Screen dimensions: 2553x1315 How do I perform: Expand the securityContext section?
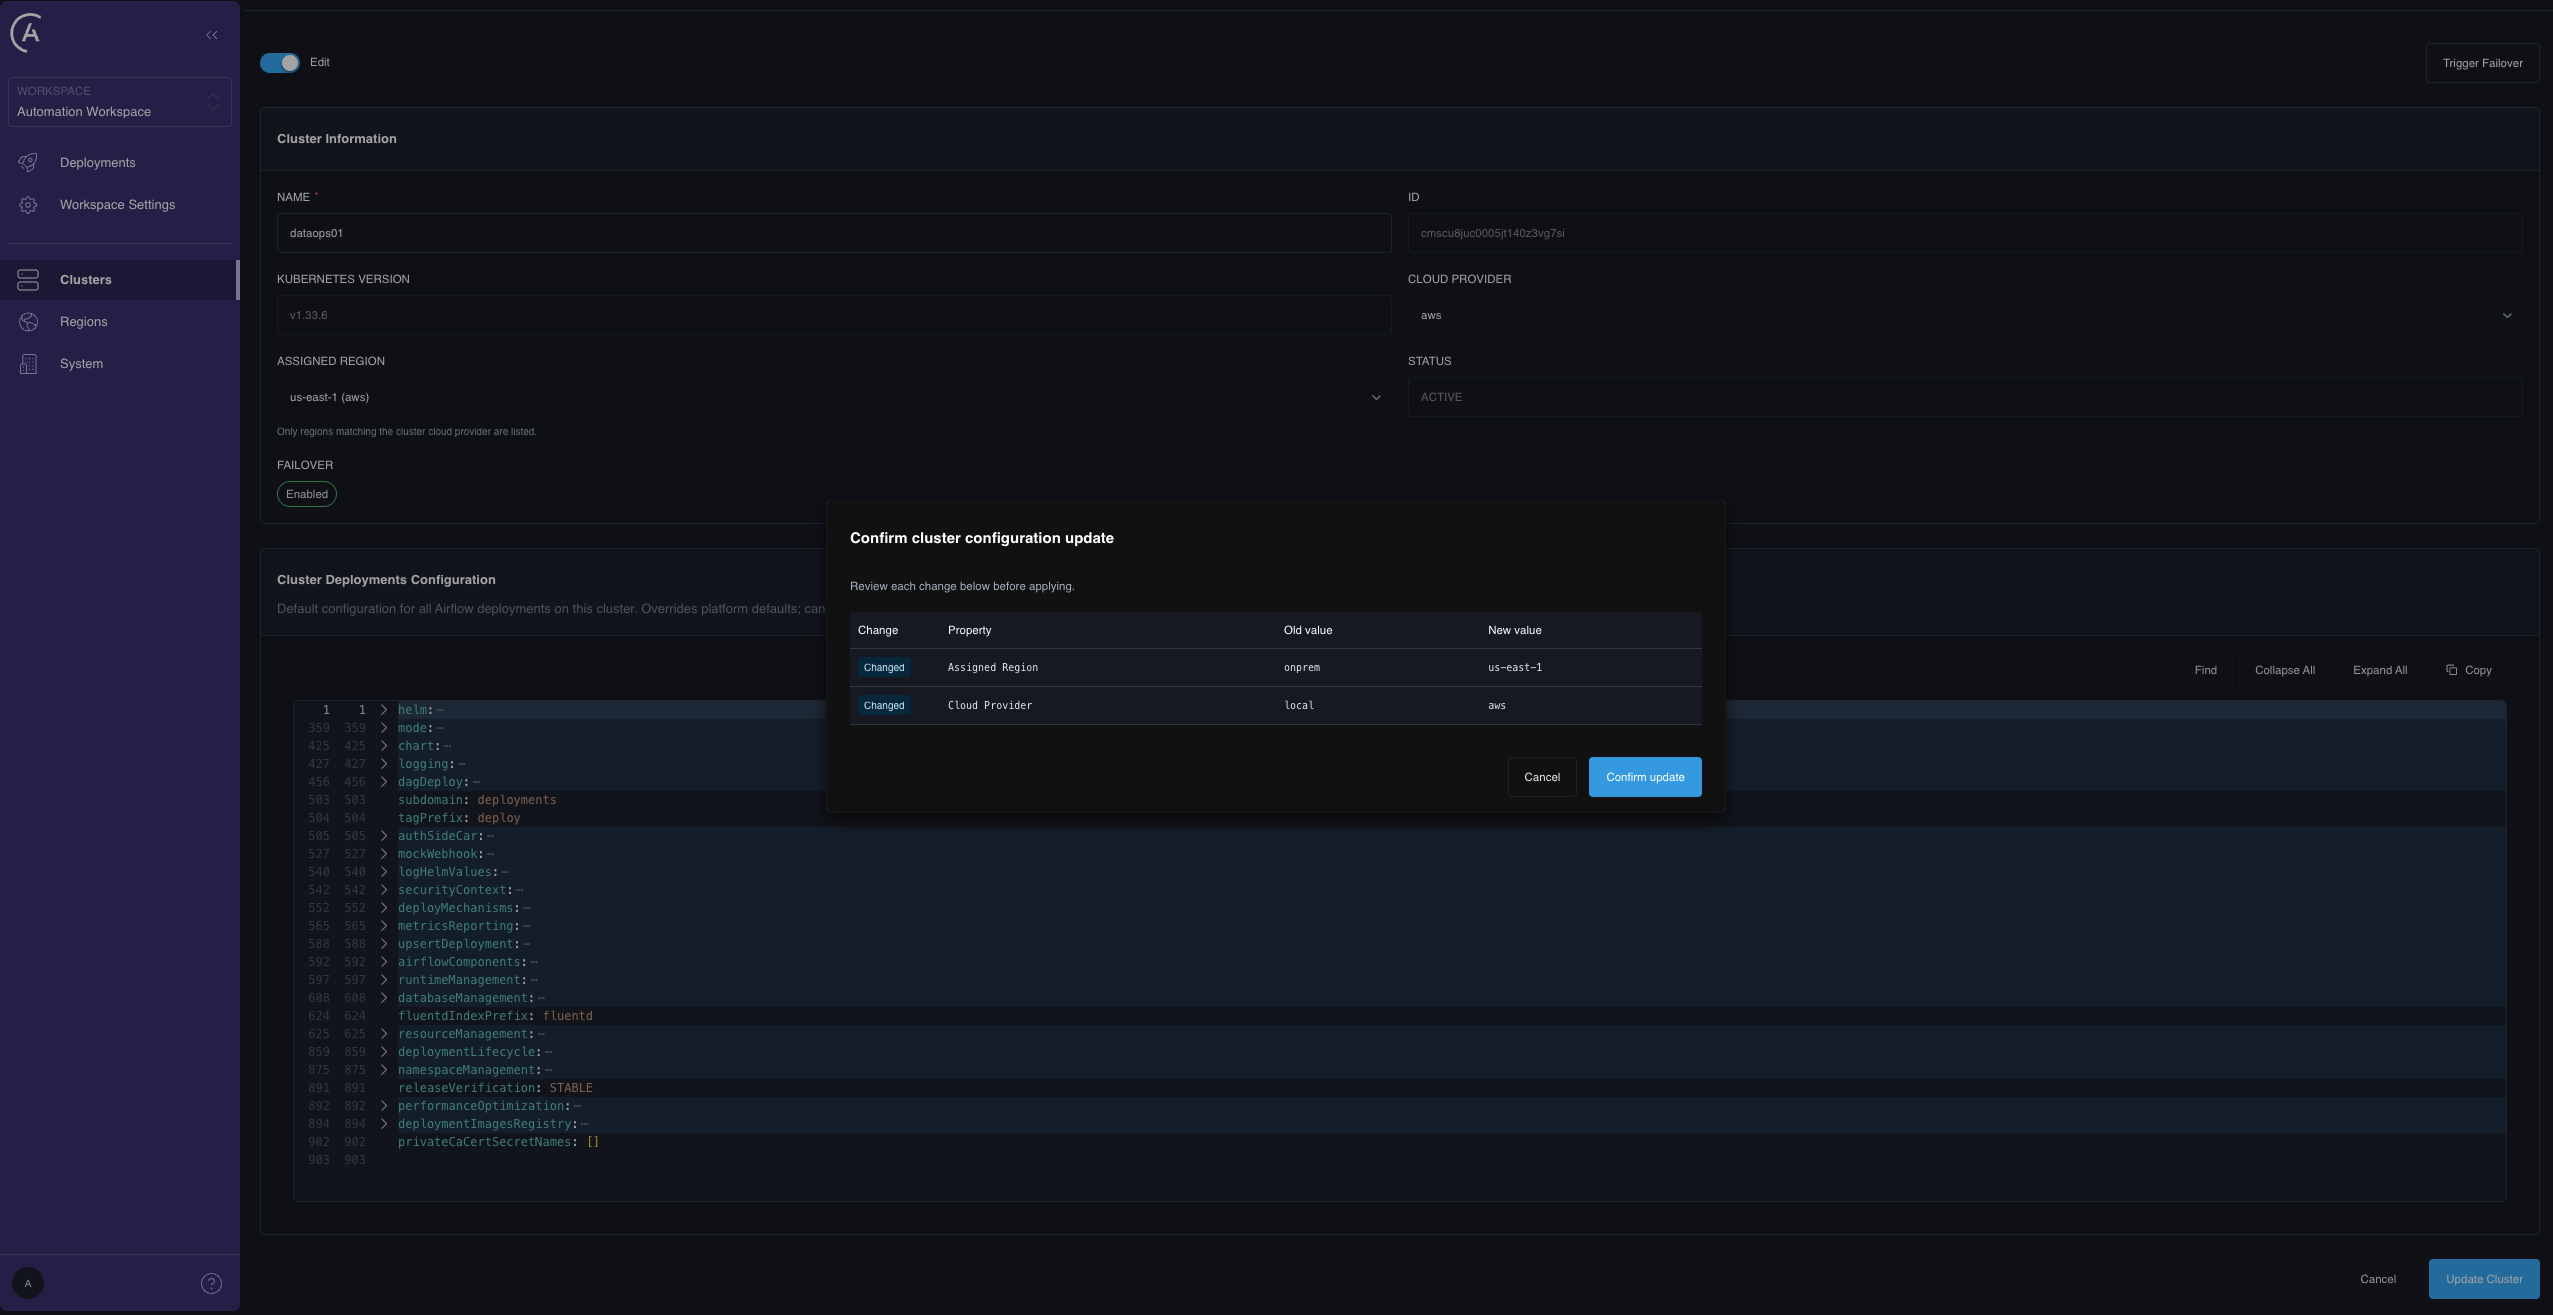(x=384, y=890)
